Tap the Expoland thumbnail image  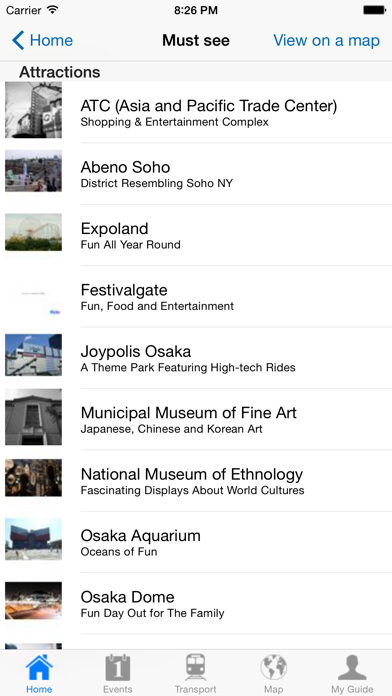pos(33,232)
